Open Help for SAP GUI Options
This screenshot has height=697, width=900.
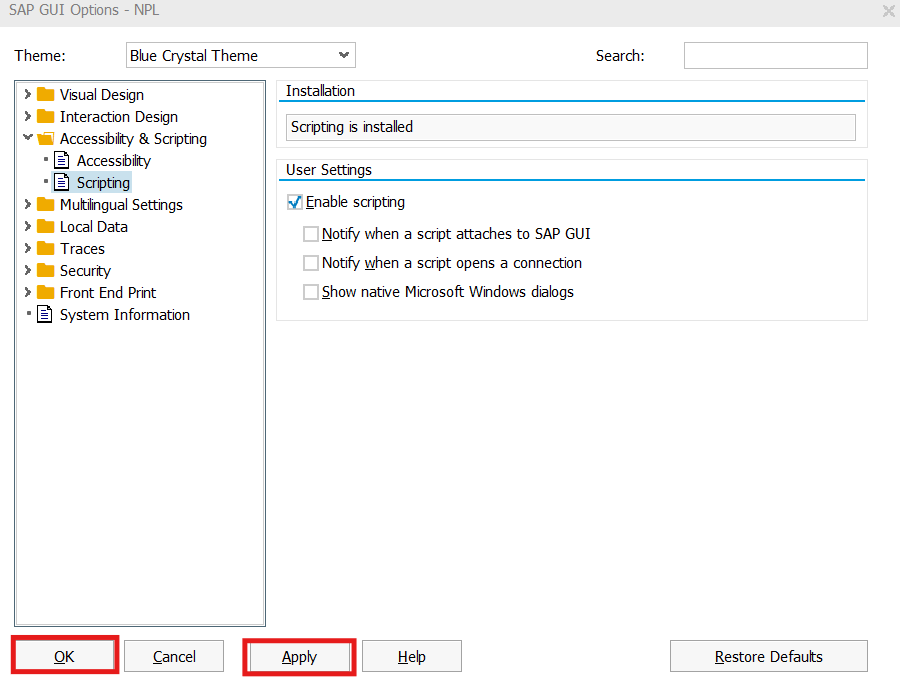[x=412, y=656]
